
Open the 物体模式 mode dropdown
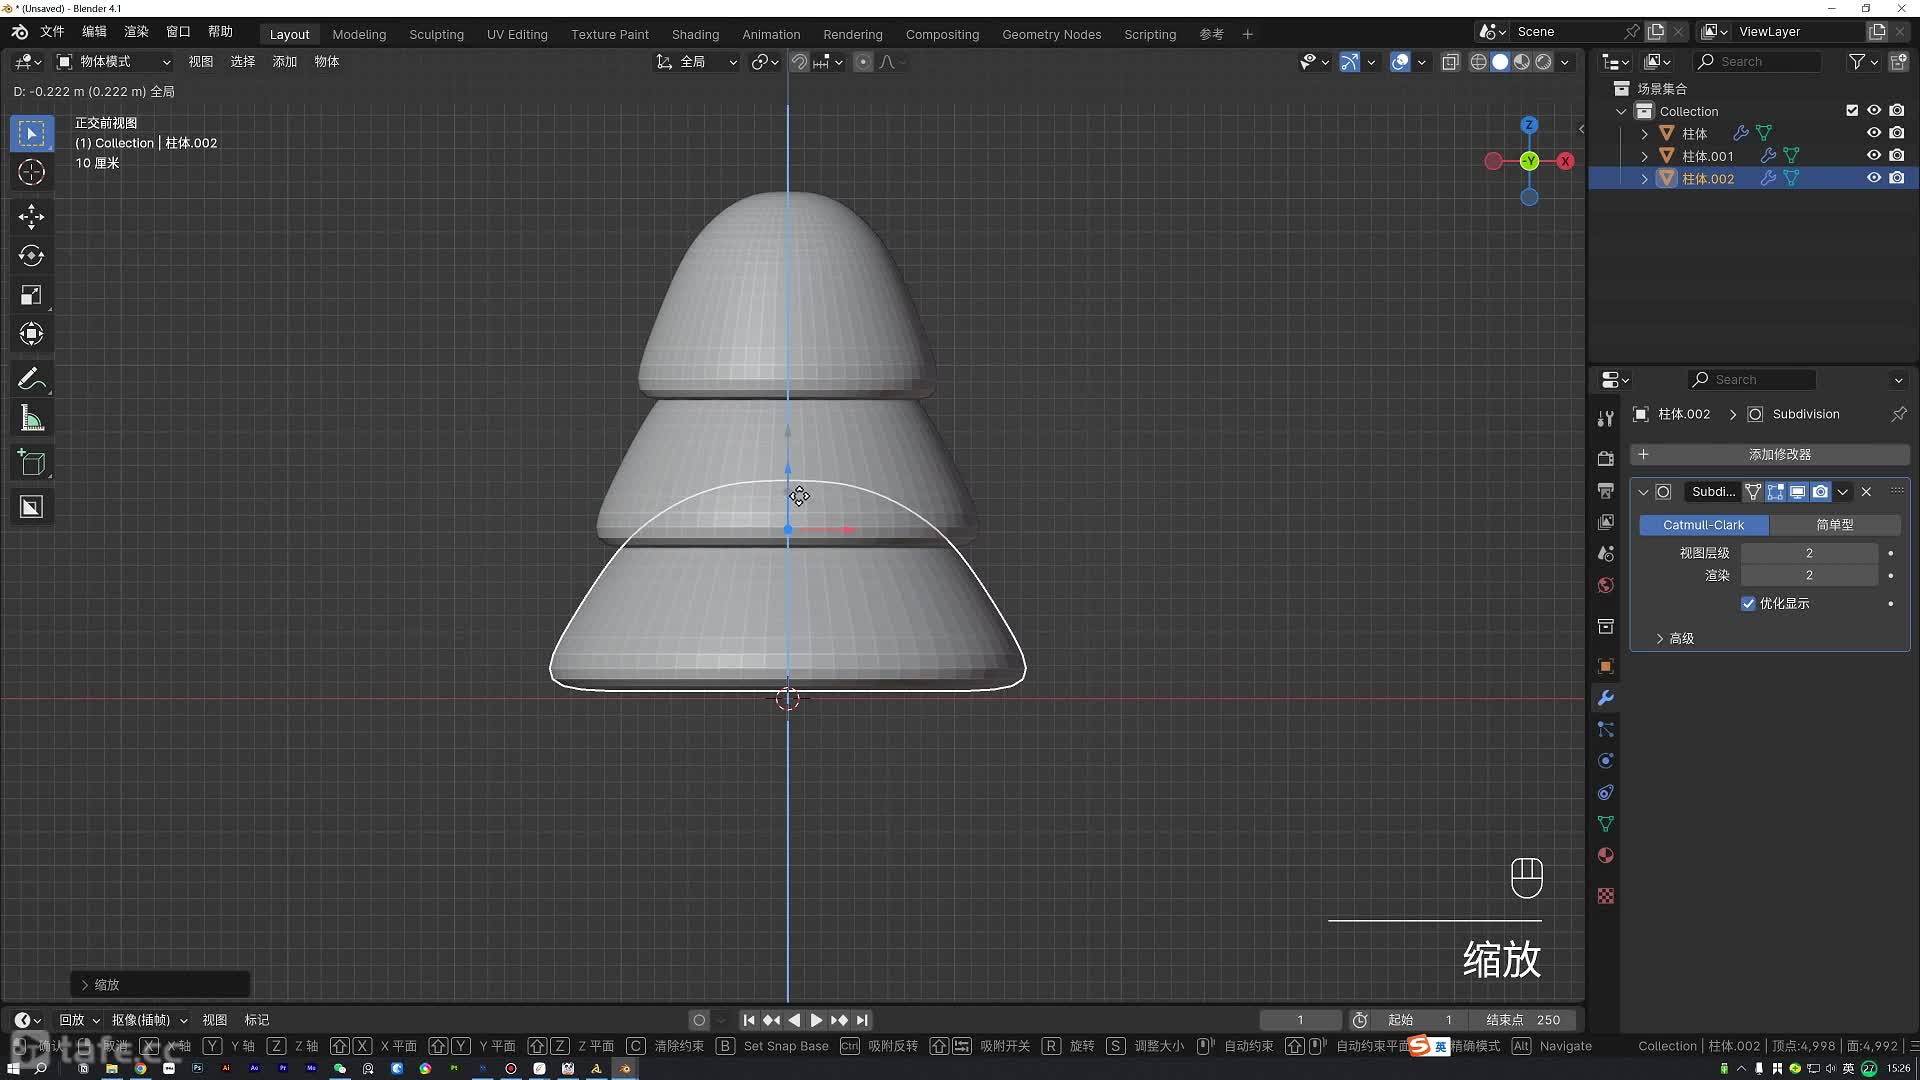click(x=113, y=62)
